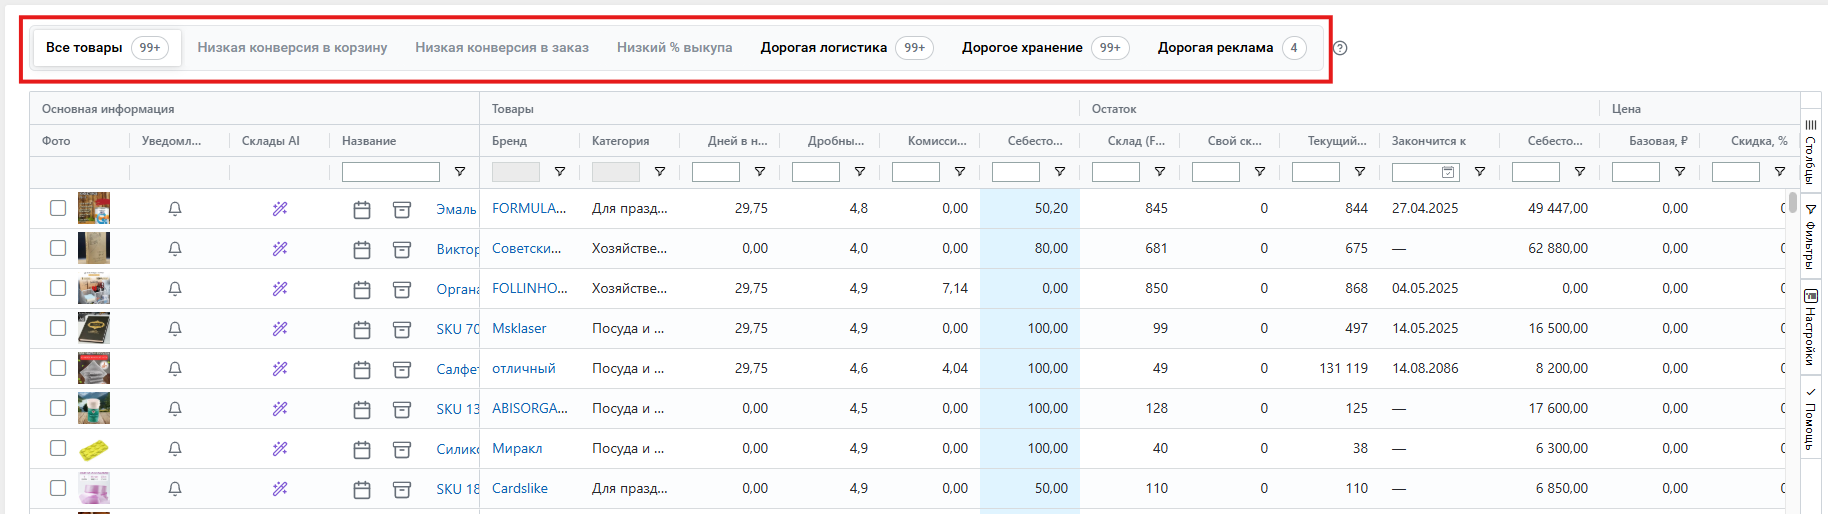Click help question mark icon beside tabs
The image size is (1828, 514).
click(x=1340, y=48)
